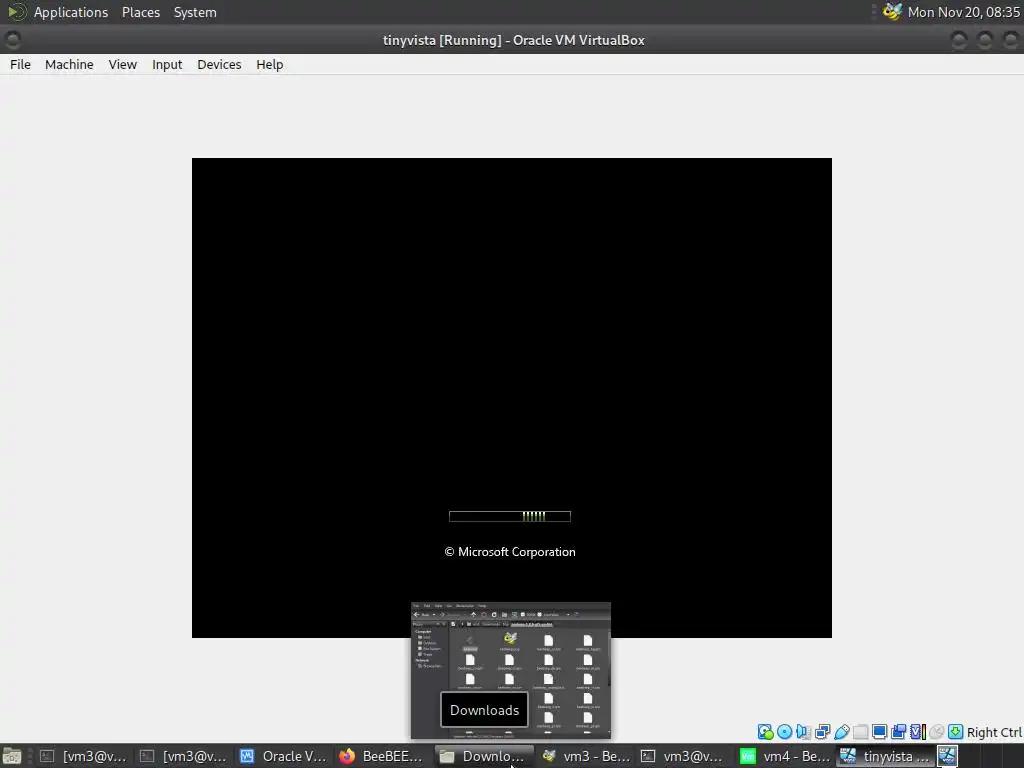Image resolution: width=1024 pixels, height=768 pixels.
Task: Click the recording status icon
Action: [898, 732]
